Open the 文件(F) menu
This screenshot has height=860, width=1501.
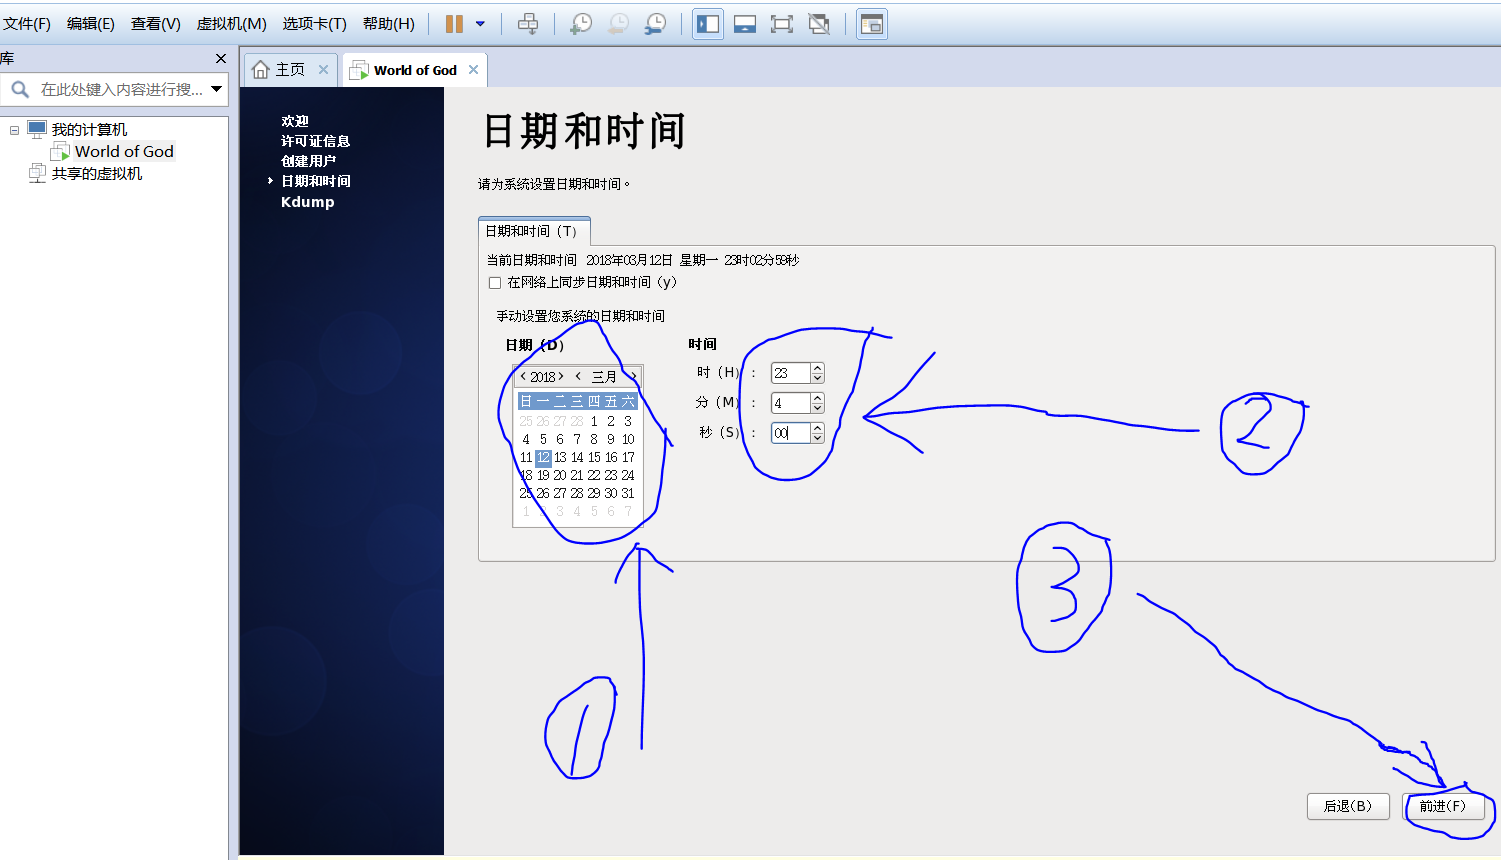tap(27, 24)
